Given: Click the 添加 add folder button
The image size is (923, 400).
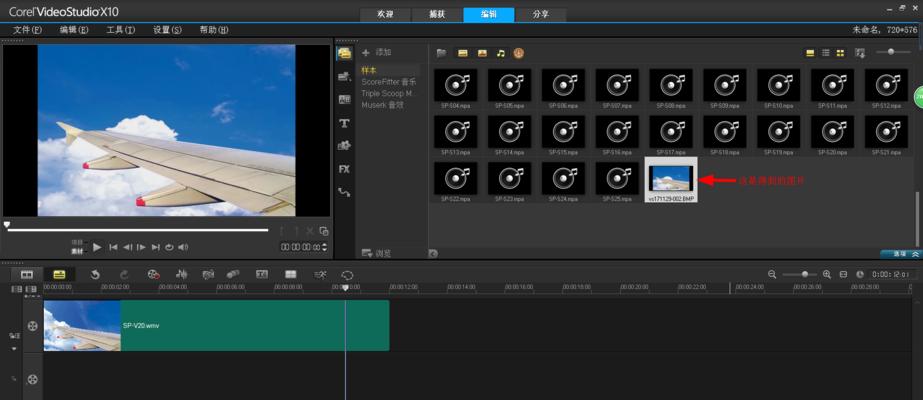Looking at the screenshot, I should click(377, 52).
